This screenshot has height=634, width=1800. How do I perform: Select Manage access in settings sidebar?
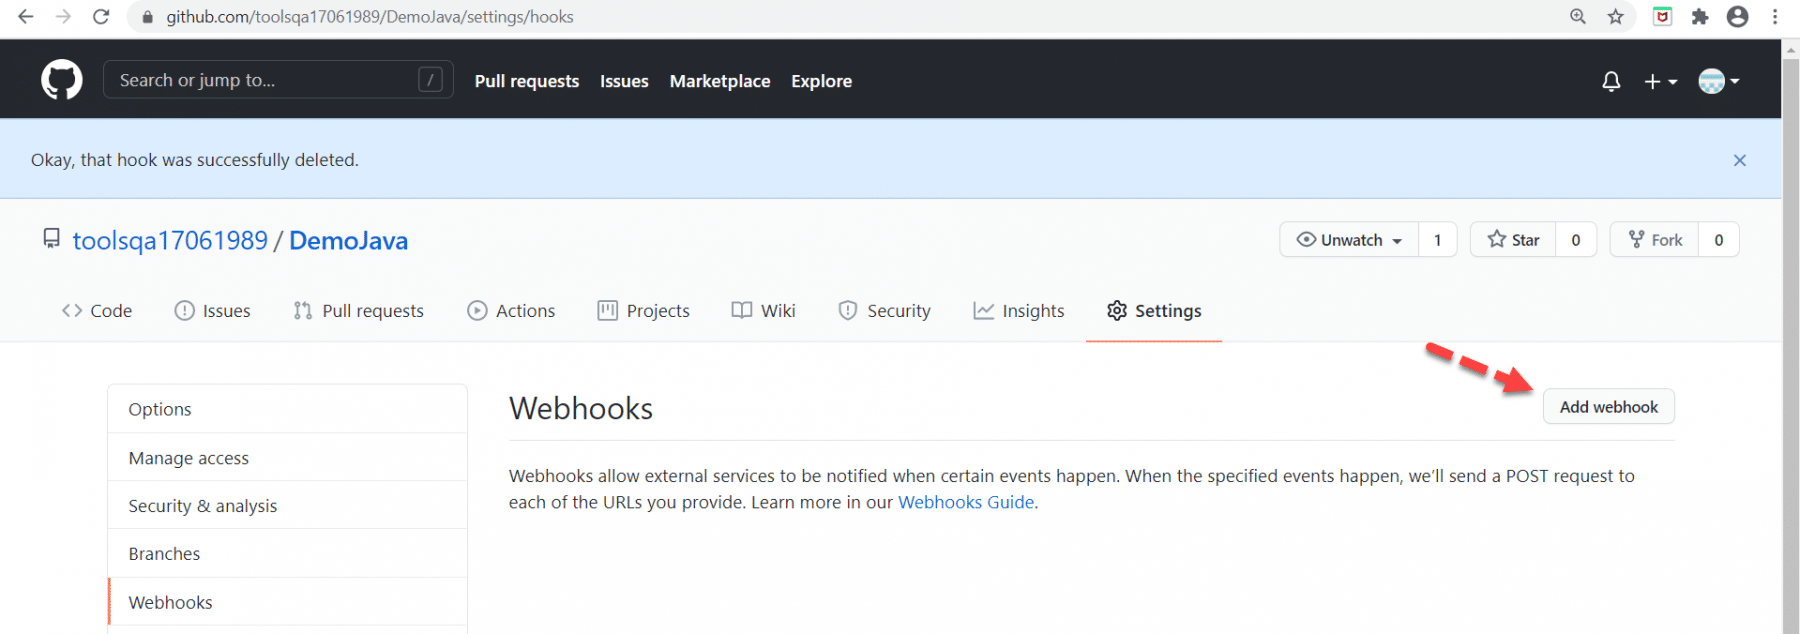click(287, 458)
